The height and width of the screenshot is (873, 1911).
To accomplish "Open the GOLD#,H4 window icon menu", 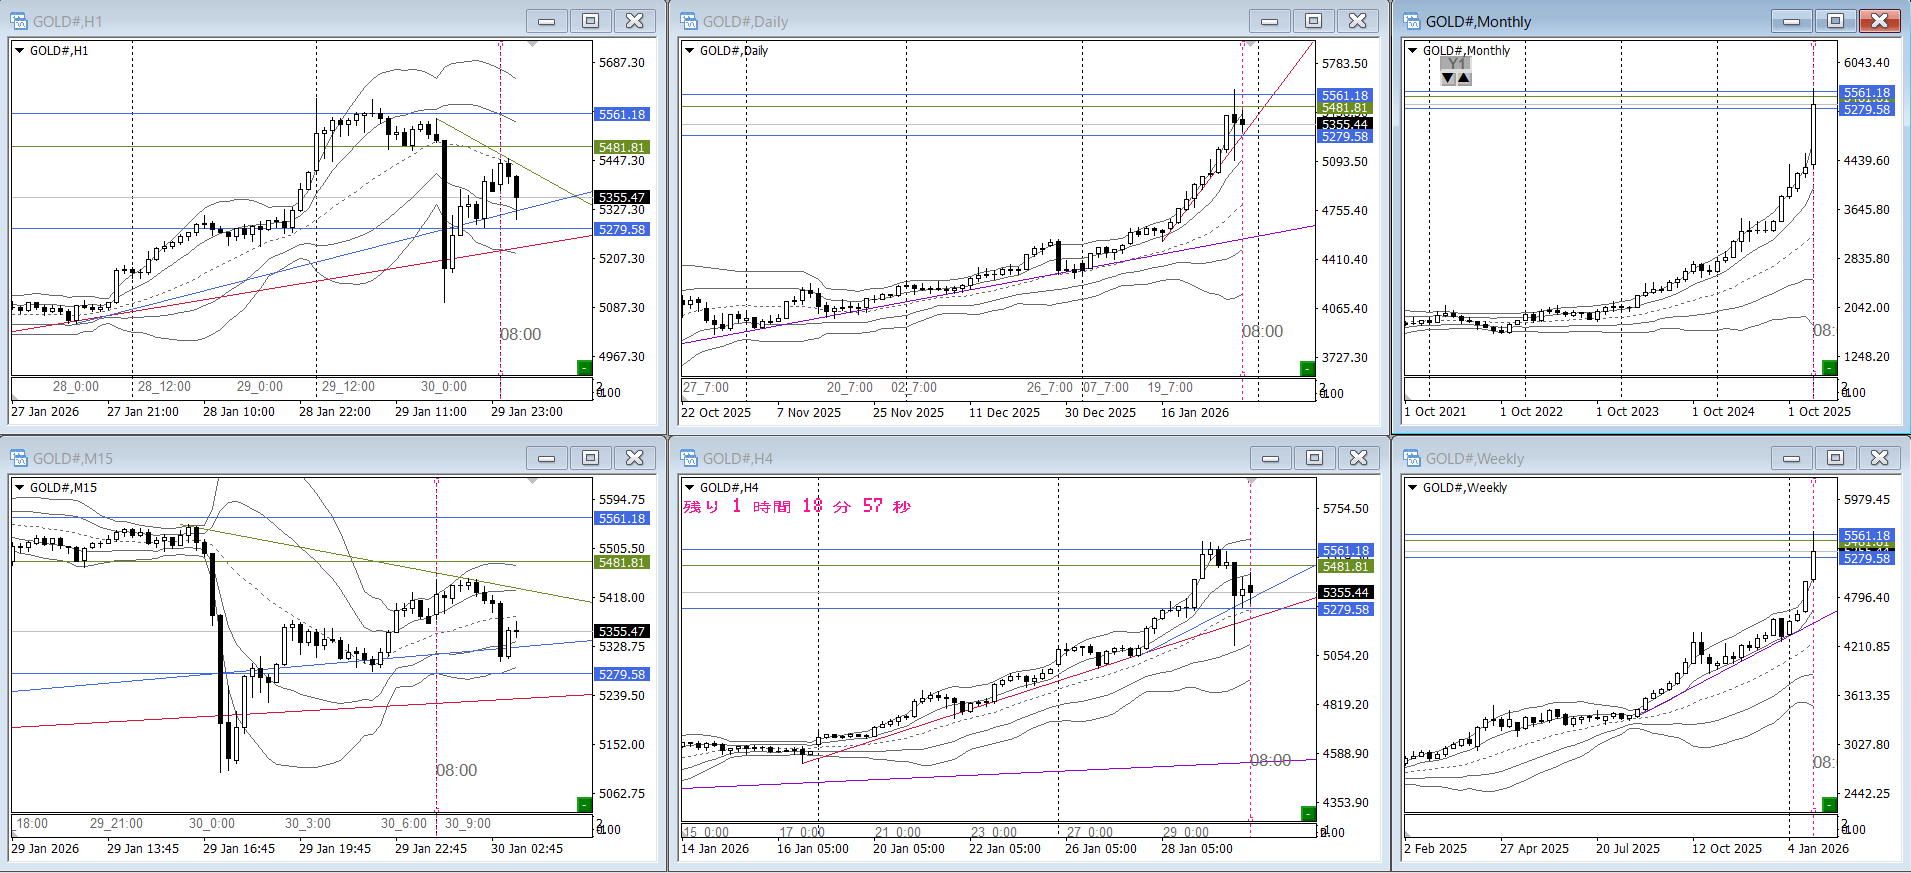I will (689, 458).
